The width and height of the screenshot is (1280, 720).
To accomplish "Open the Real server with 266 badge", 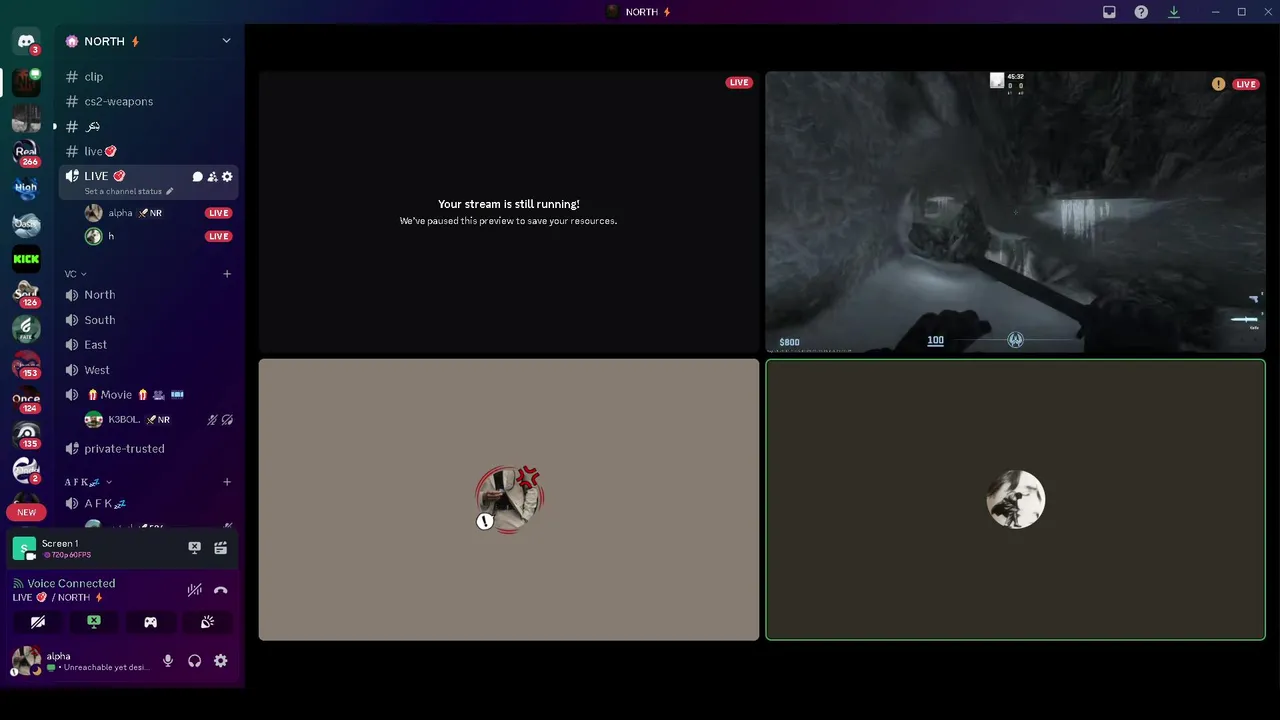I will [26, 153].
